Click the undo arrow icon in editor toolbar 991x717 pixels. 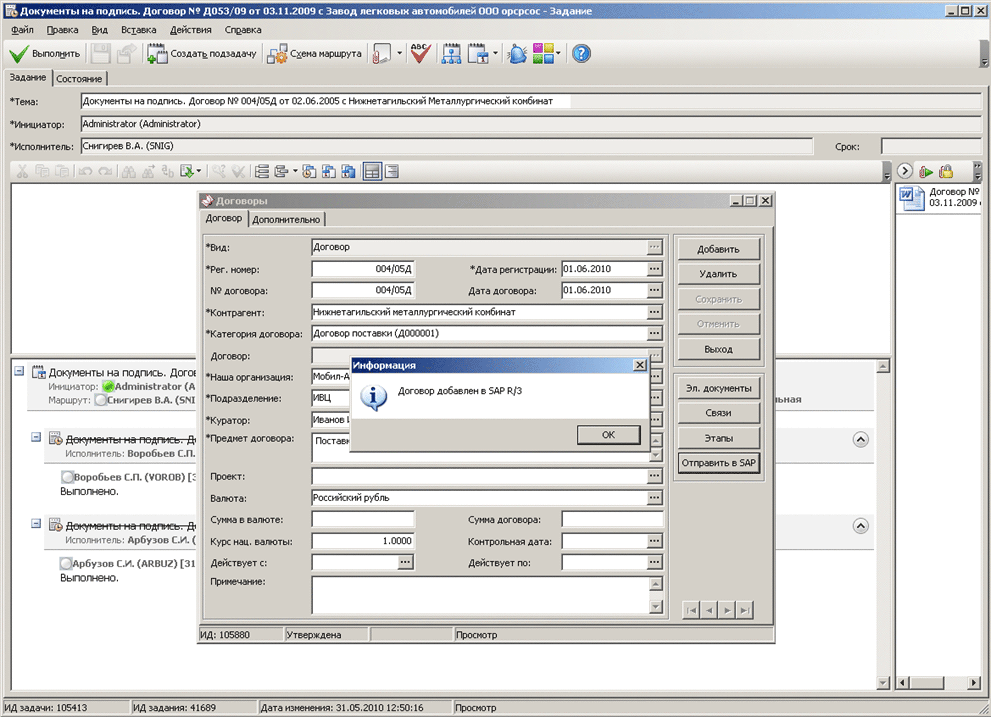click(x=85, y=171)
